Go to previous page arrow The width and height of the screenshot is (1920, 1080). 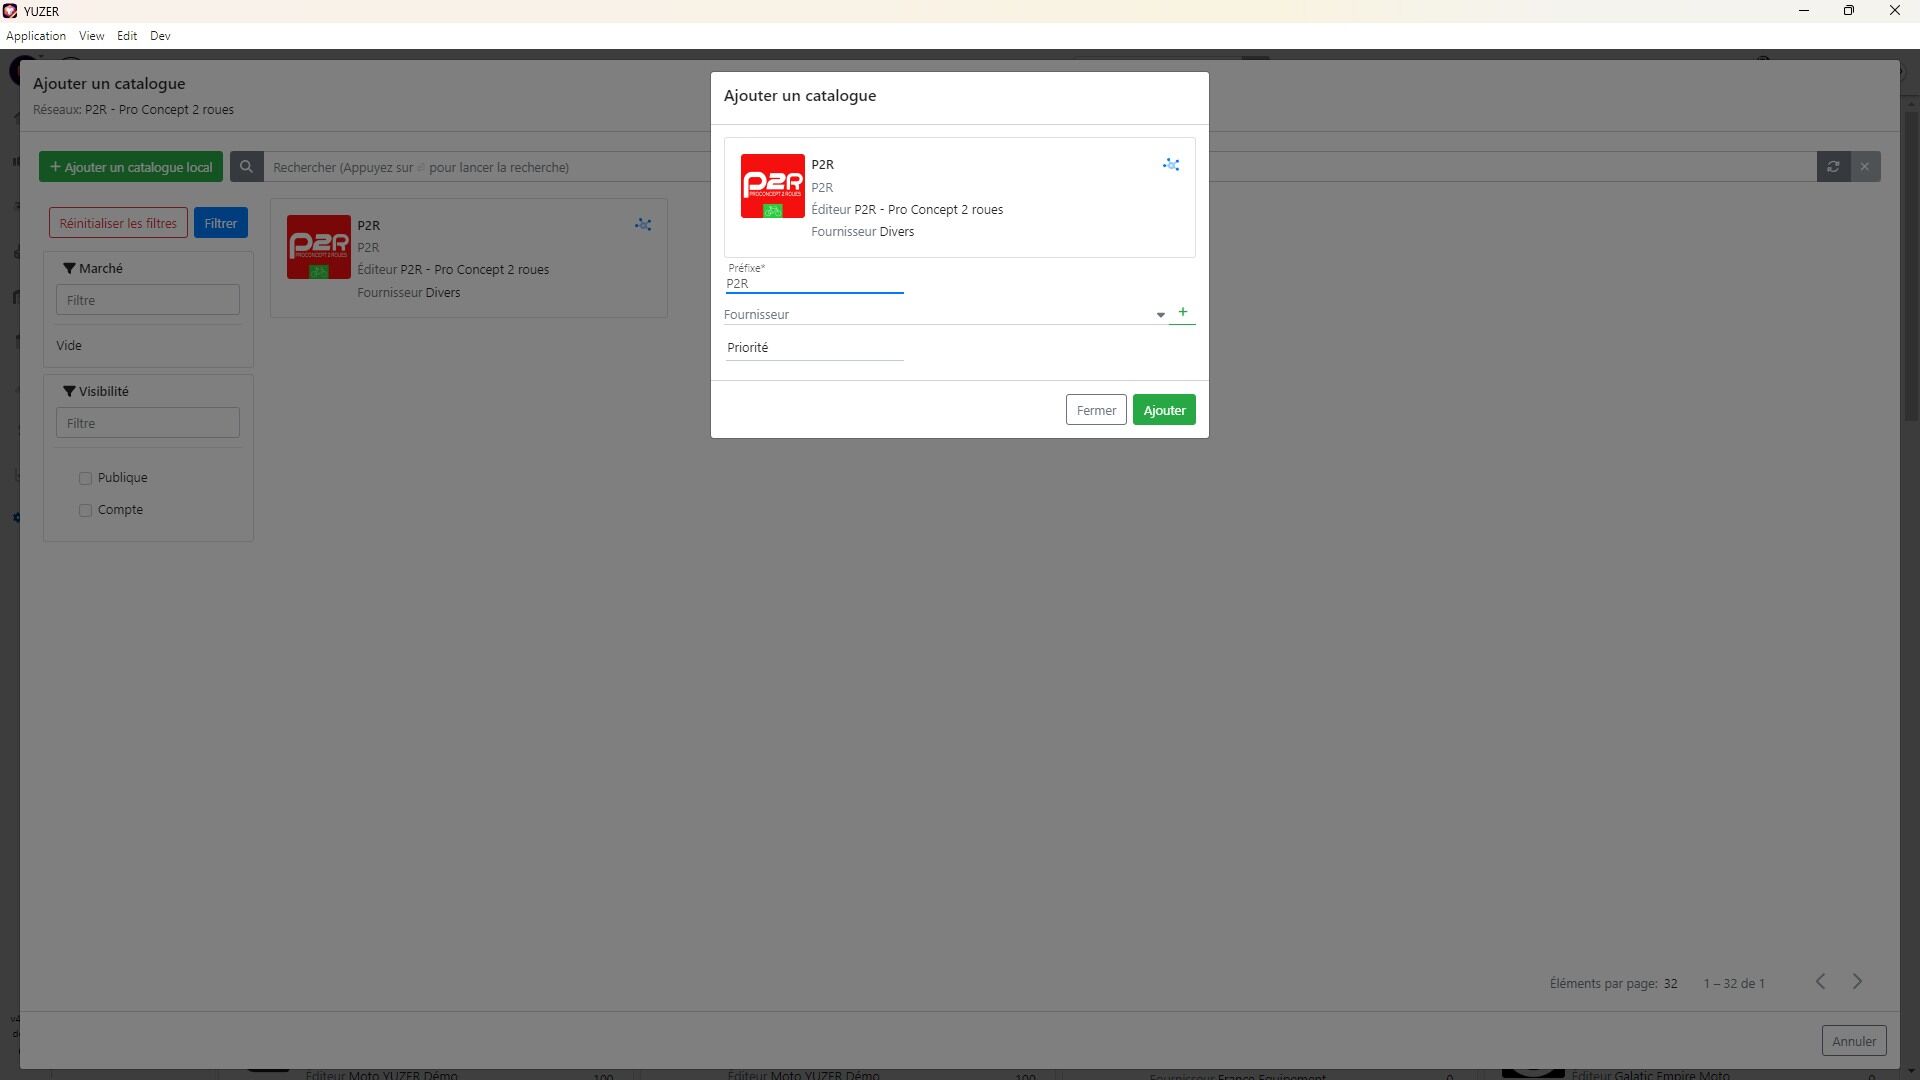point(1820,982)
